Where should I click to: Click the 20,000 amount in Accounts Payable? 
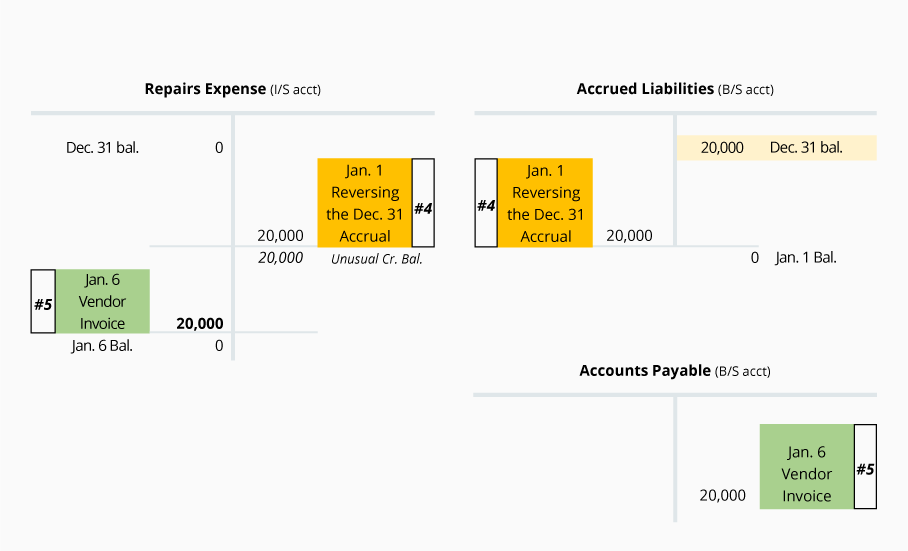click(722, 495)
